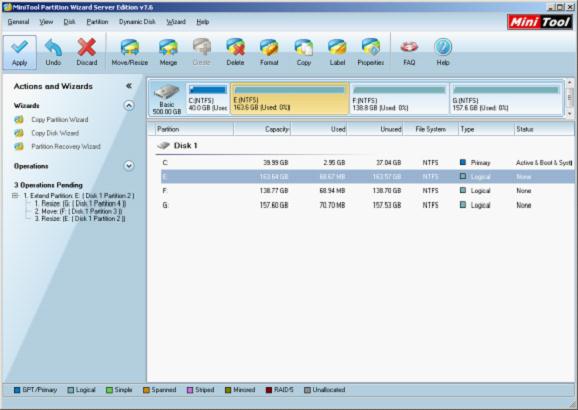Expand the Operations section

click(129, 166)
